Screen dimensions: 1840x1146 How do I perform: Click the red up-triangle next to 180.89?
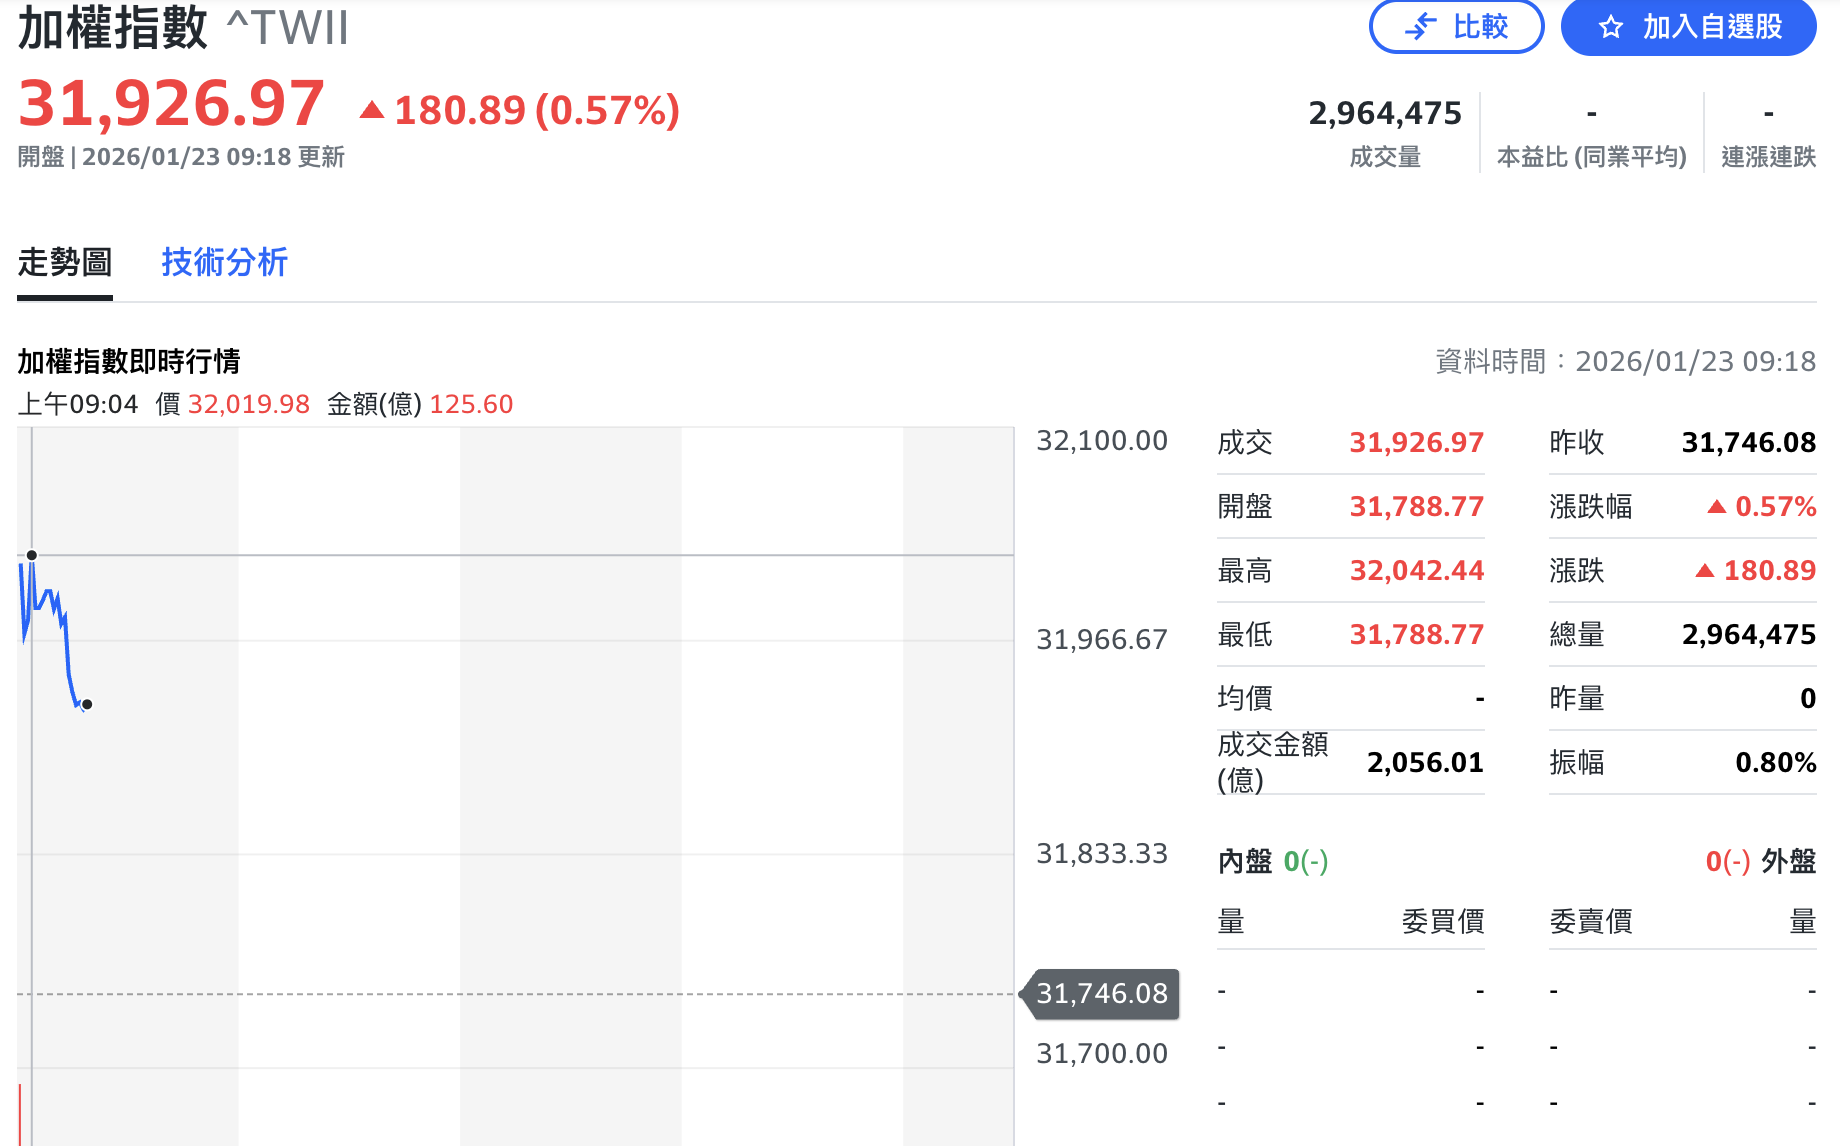[373, 110]
